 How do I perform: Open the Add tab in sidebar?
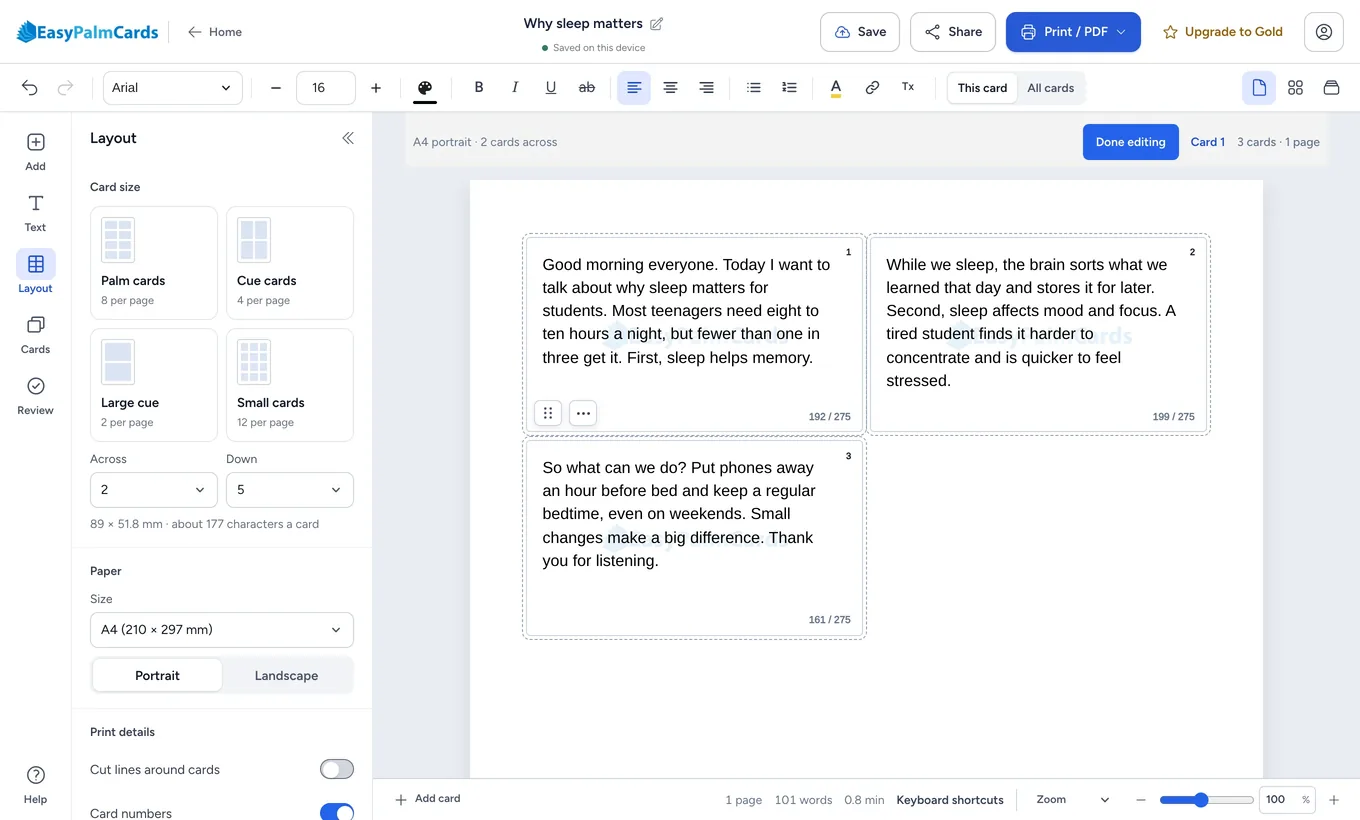(x=35, y=152)
